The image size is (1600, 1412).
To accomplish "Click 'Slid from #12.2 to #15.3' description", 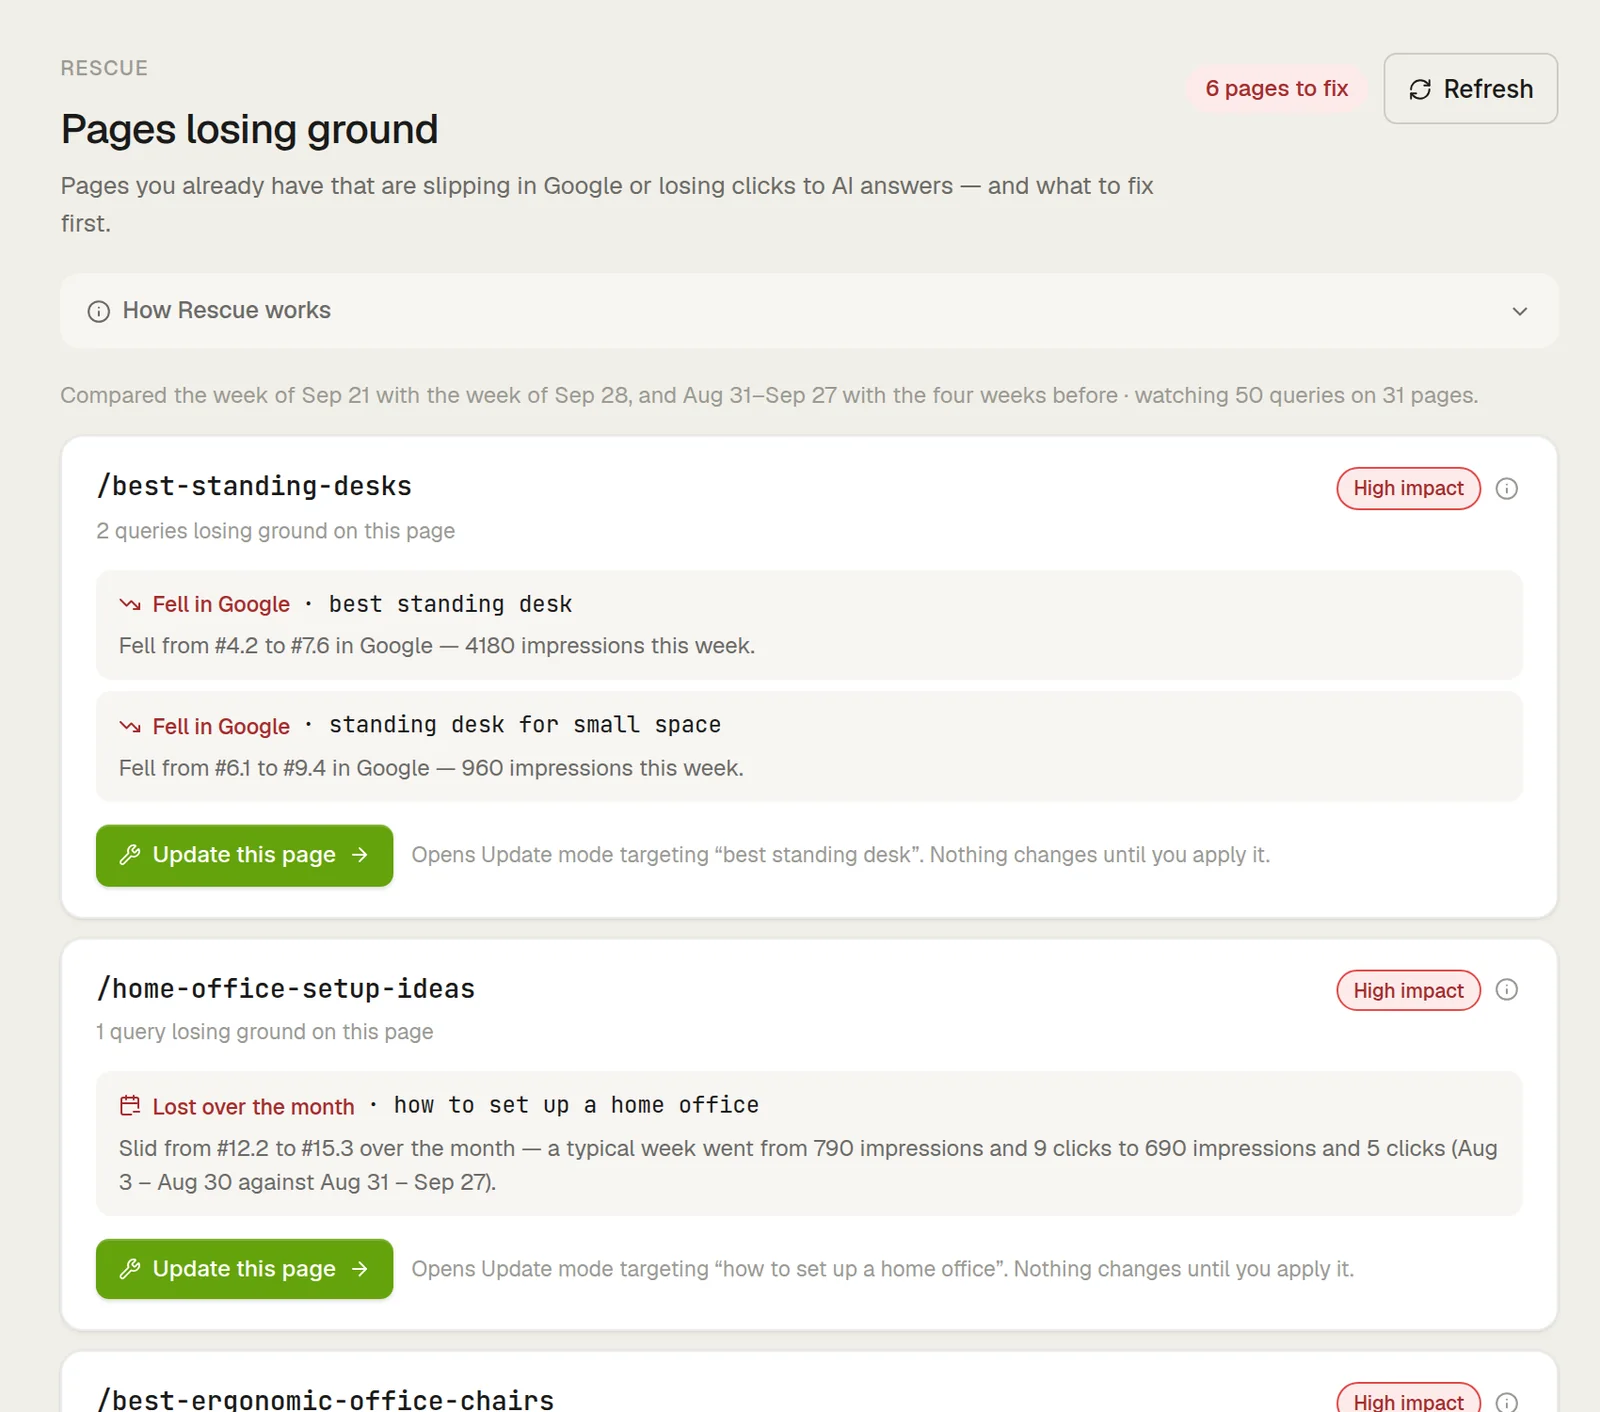I will tap(808, 1165).
